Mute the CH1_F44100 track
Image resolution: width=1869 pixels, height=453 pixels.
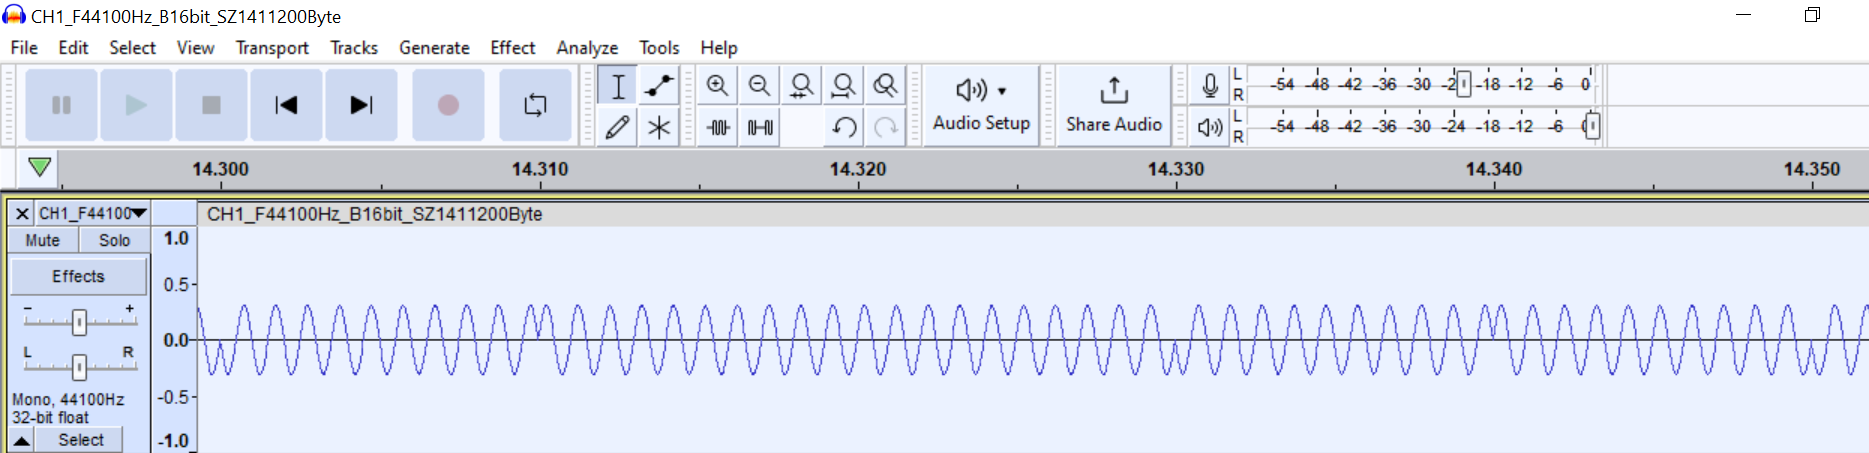click(42, 240)
